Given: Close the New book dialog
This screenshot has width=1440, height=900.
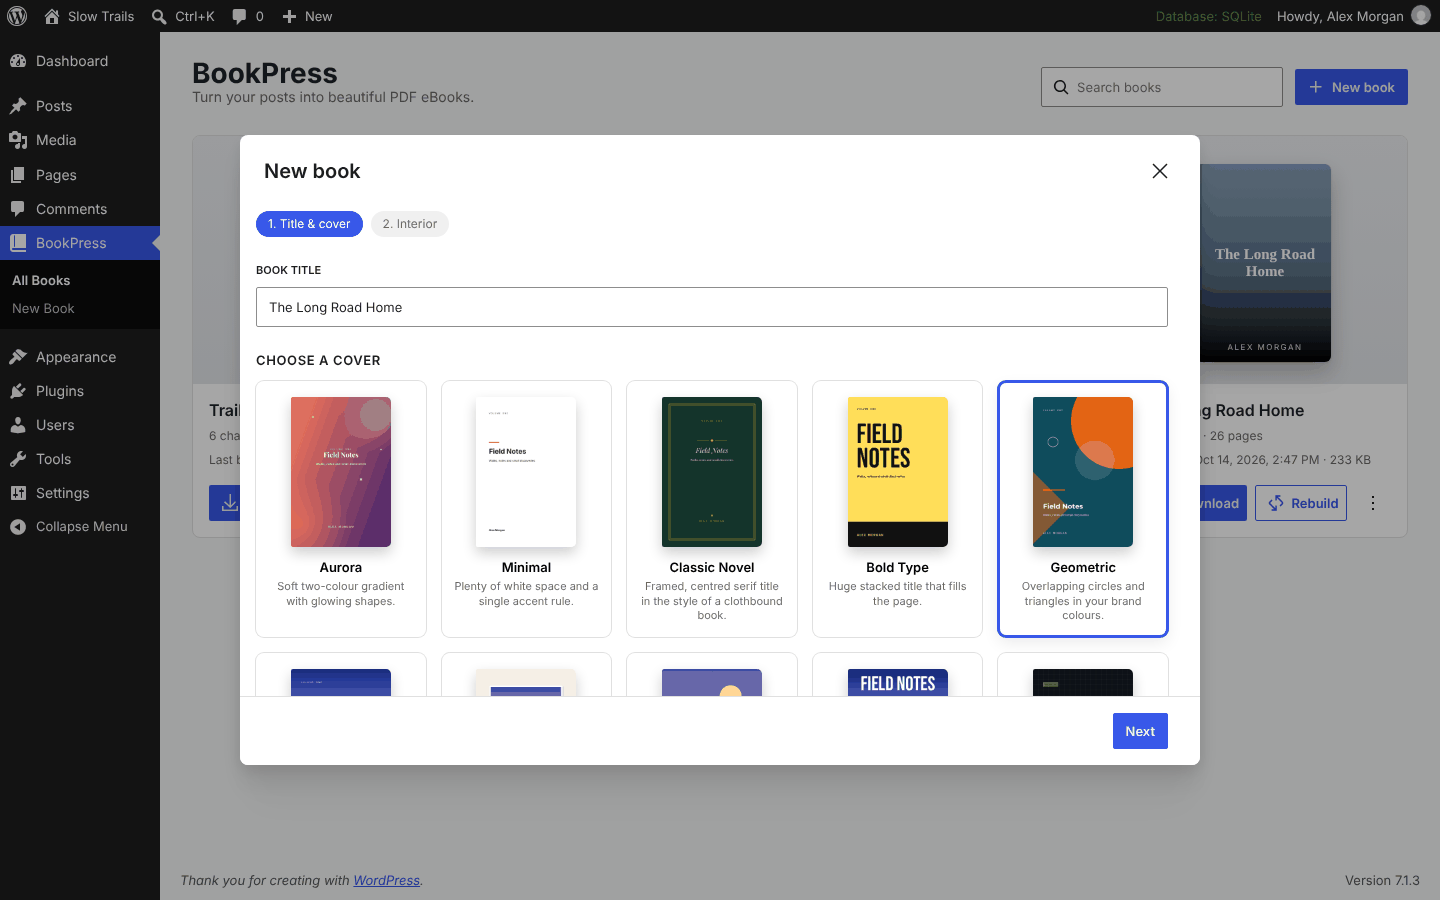Looking at the screenshot, I should [1160, 171].
